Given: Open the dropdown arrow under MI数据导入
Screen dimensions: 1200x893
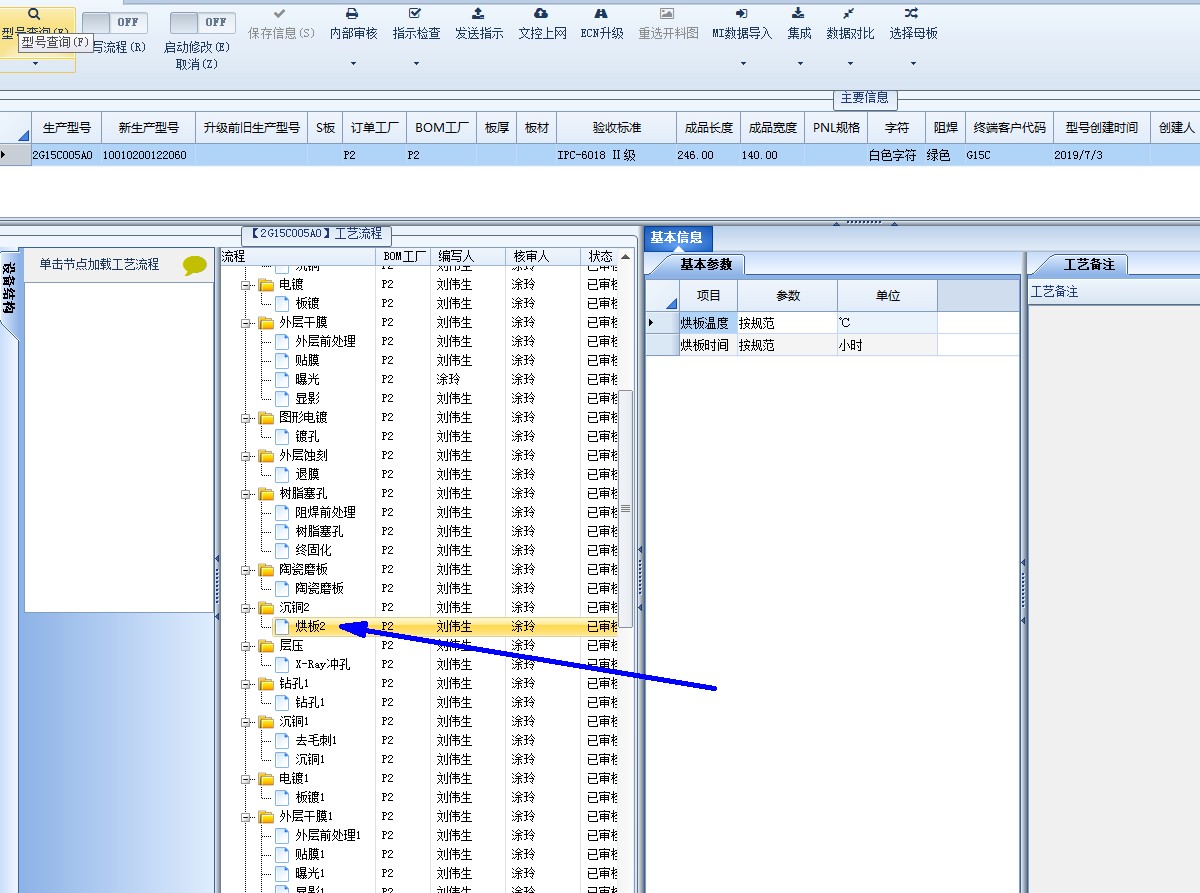Looking at the screenshot, I should [742, 64].
